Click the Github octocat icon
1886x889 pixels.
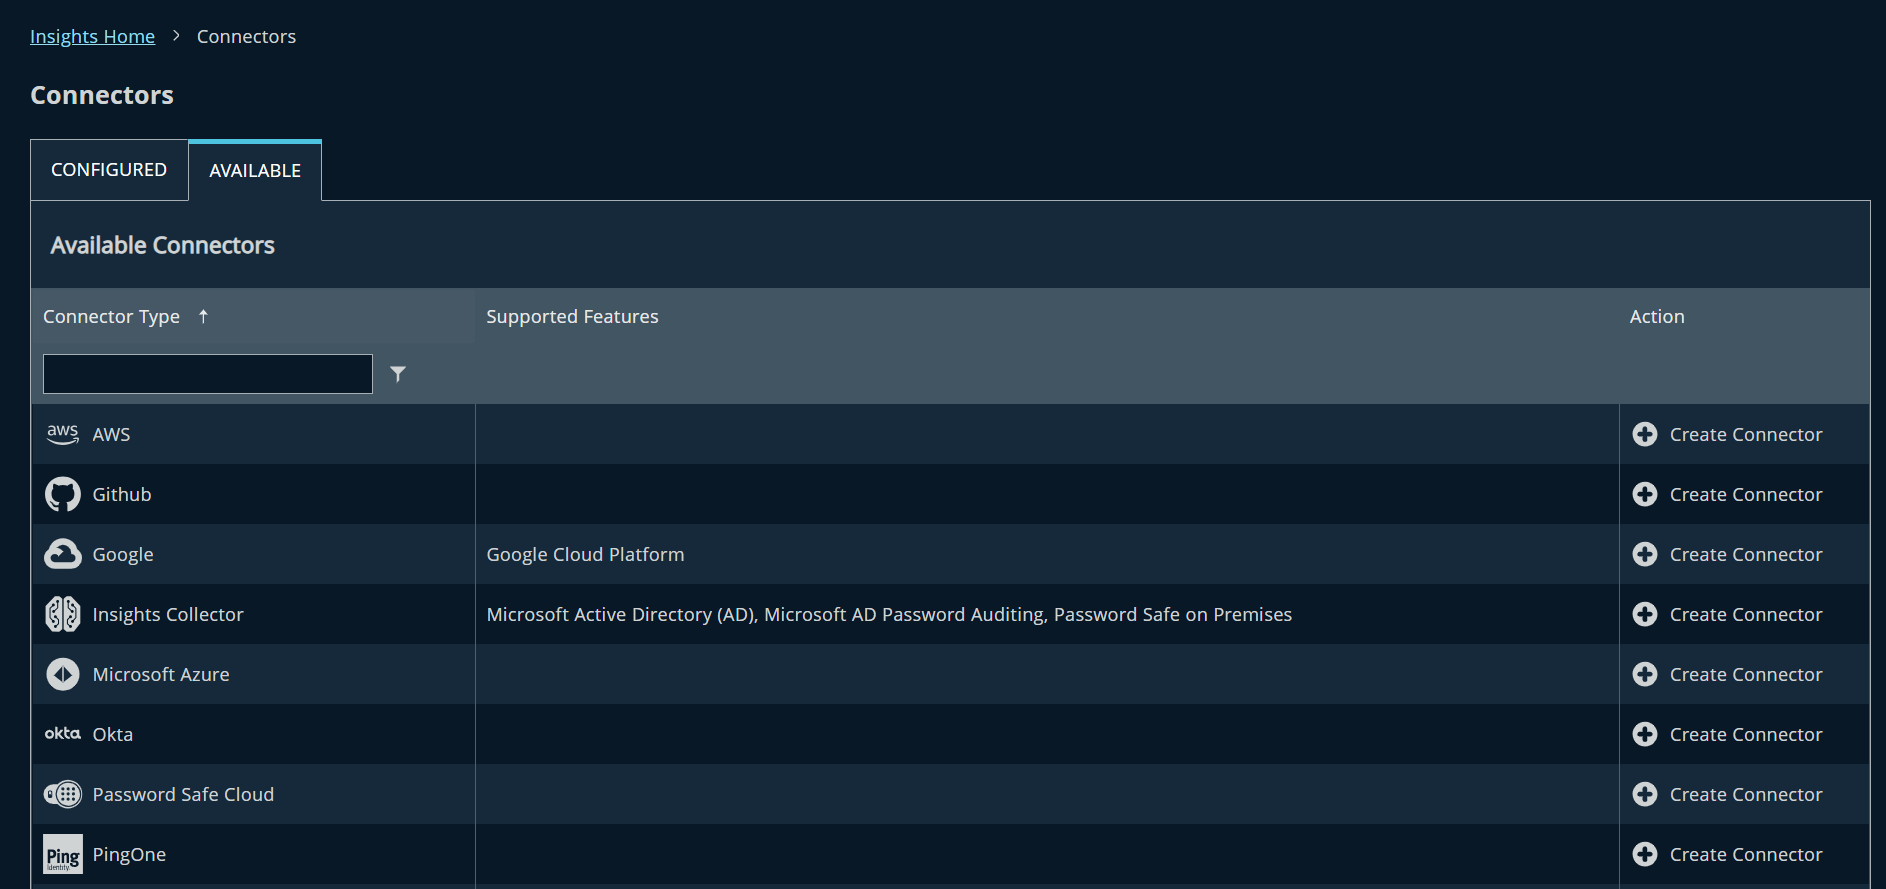click(x=63, y=494)
